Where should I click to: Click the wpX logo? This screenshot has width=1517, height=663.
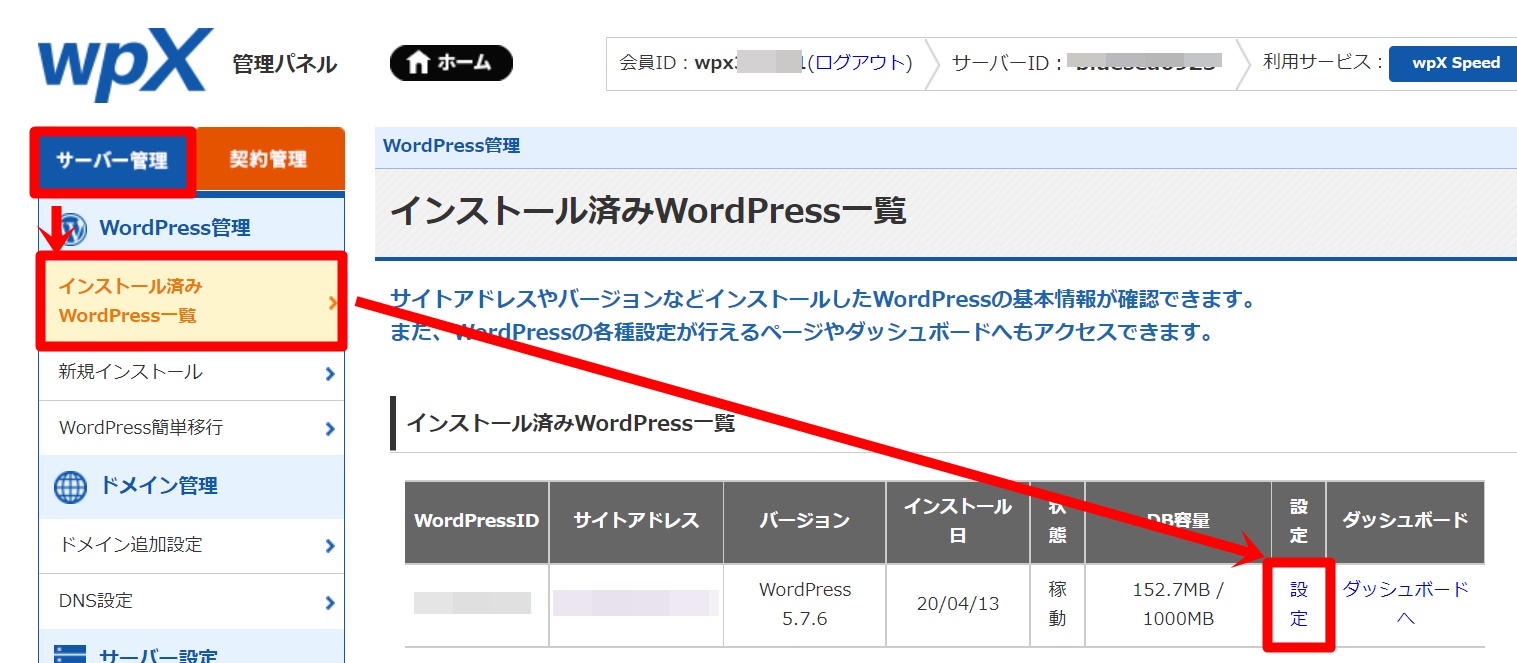click(125, 65)
